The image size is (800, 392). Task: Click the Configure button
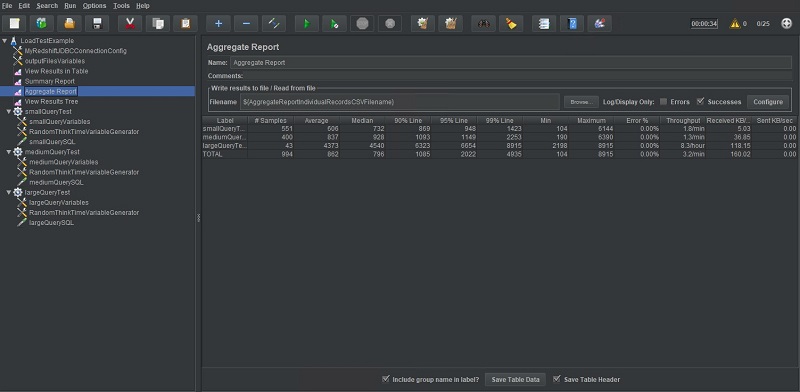click(x=768, y=102)
